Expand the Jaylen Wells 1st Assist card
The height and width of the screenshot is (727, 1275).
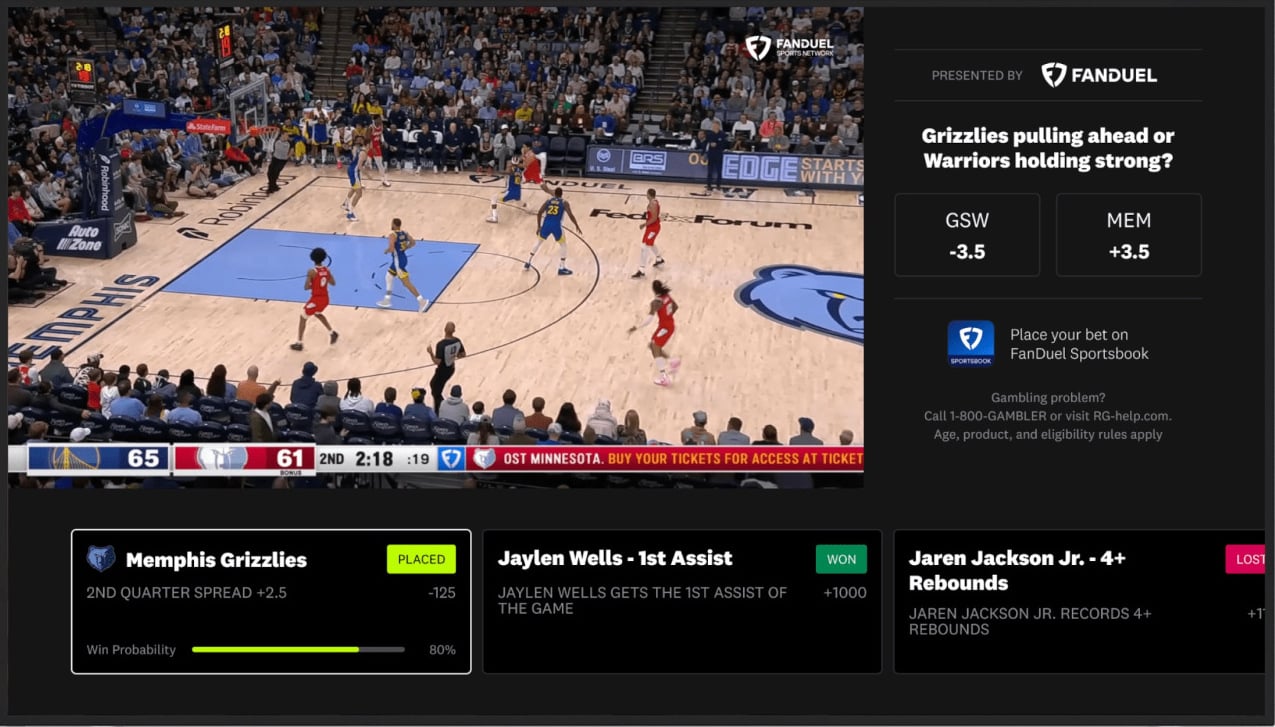point(682,600)
